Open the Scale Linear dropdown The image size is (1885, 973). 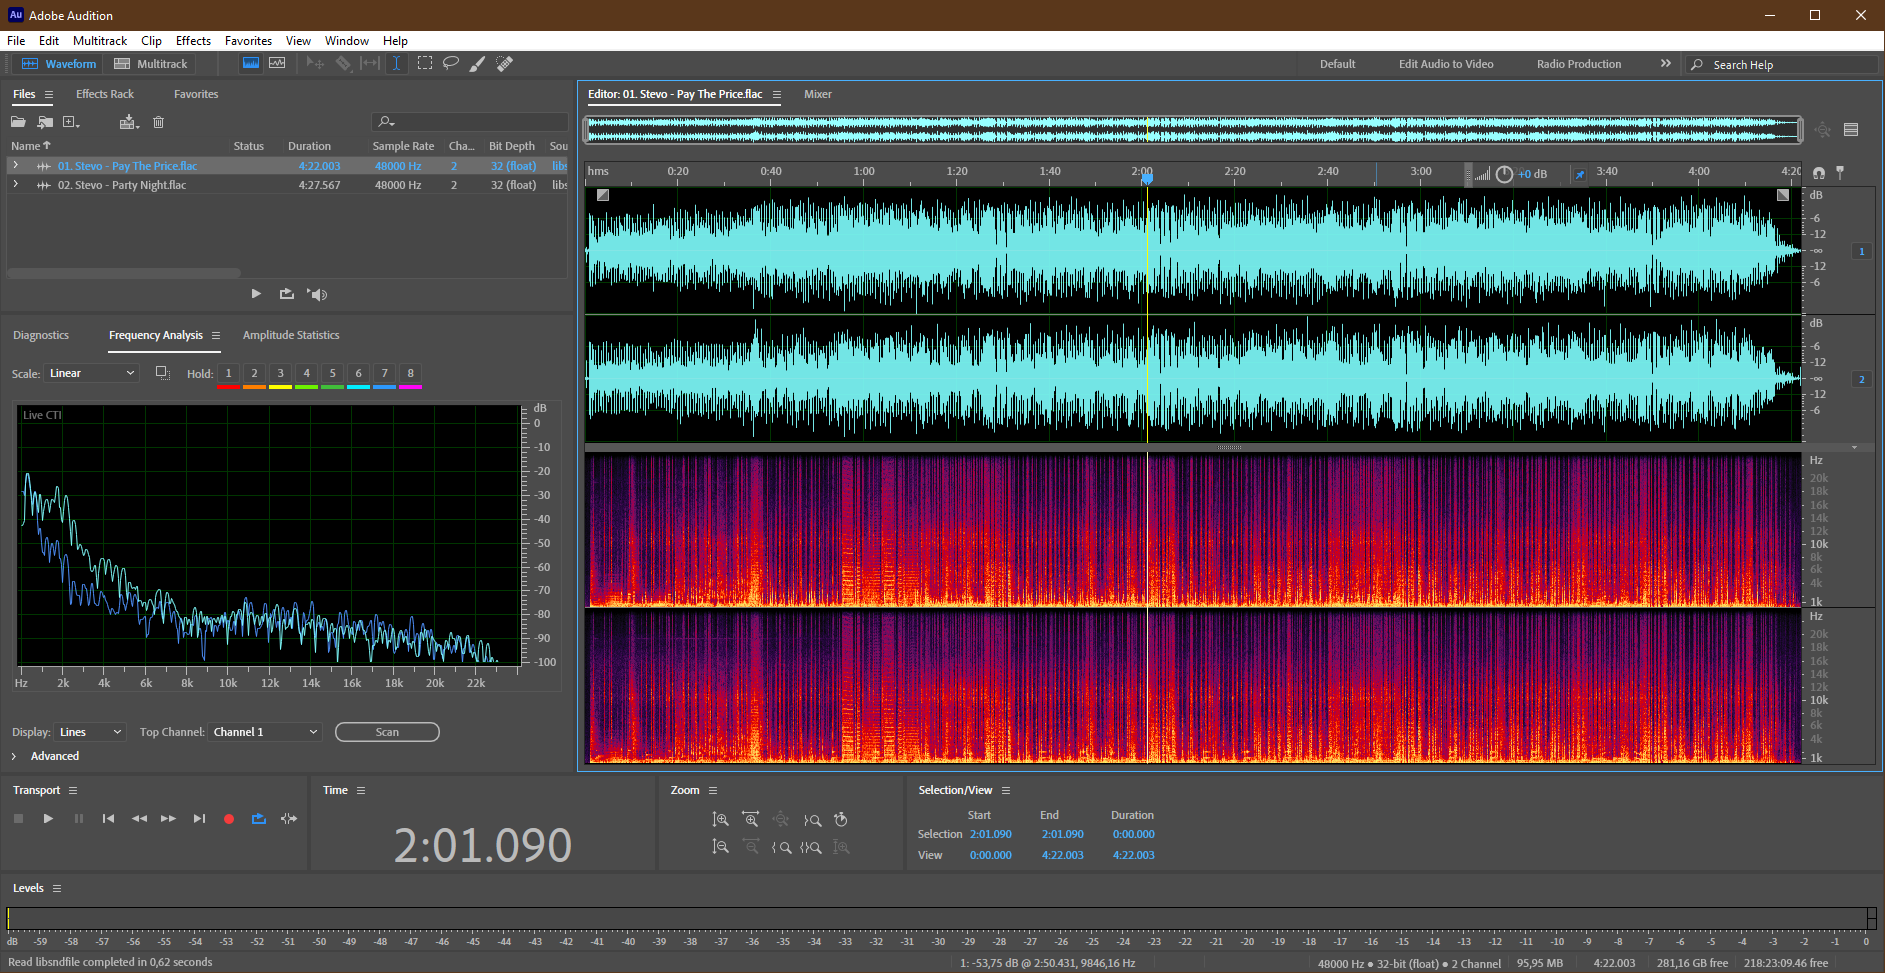click(92, 373)
